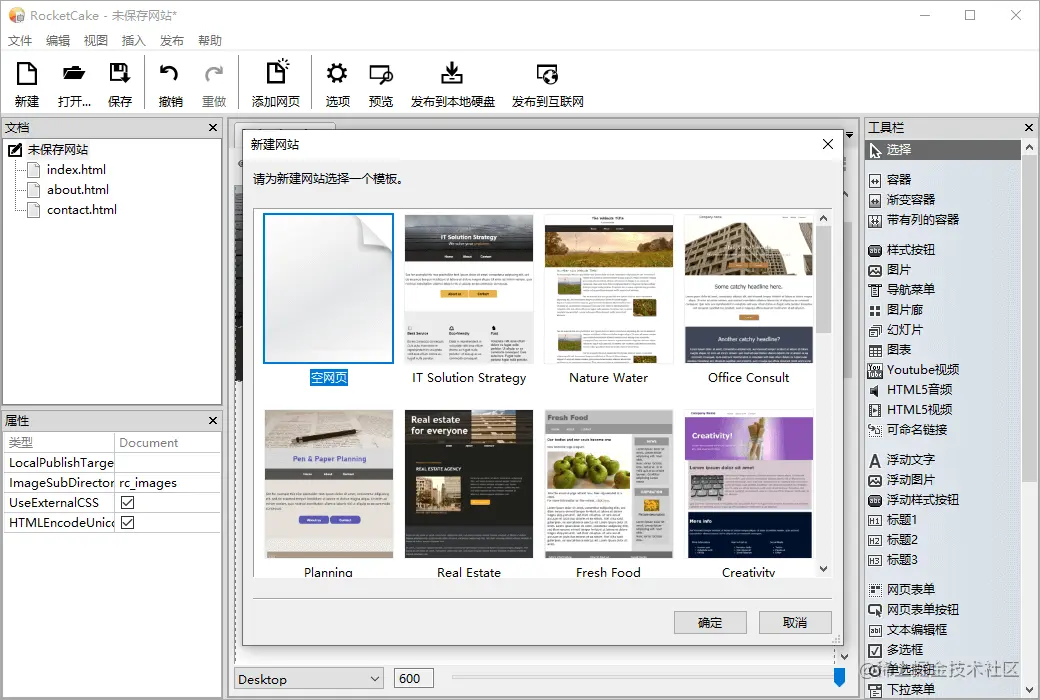1040x700 pixels.
Task: Select the Planning template thumbnail
Action: (x=328, y=484)
